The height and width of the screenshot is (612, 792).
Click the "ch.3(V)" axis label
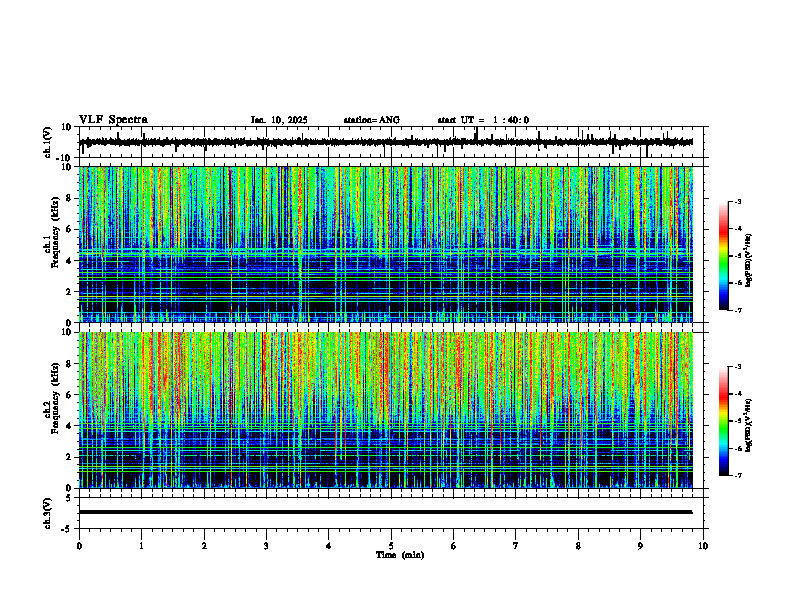[48, 513]
